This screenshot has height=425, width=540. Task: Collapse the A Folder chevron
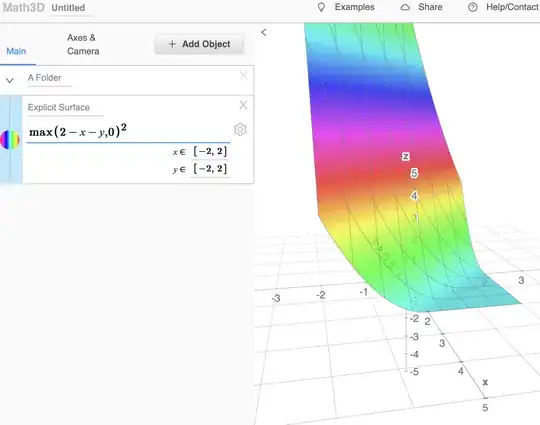pyautogui.click(x=10, y=81)
